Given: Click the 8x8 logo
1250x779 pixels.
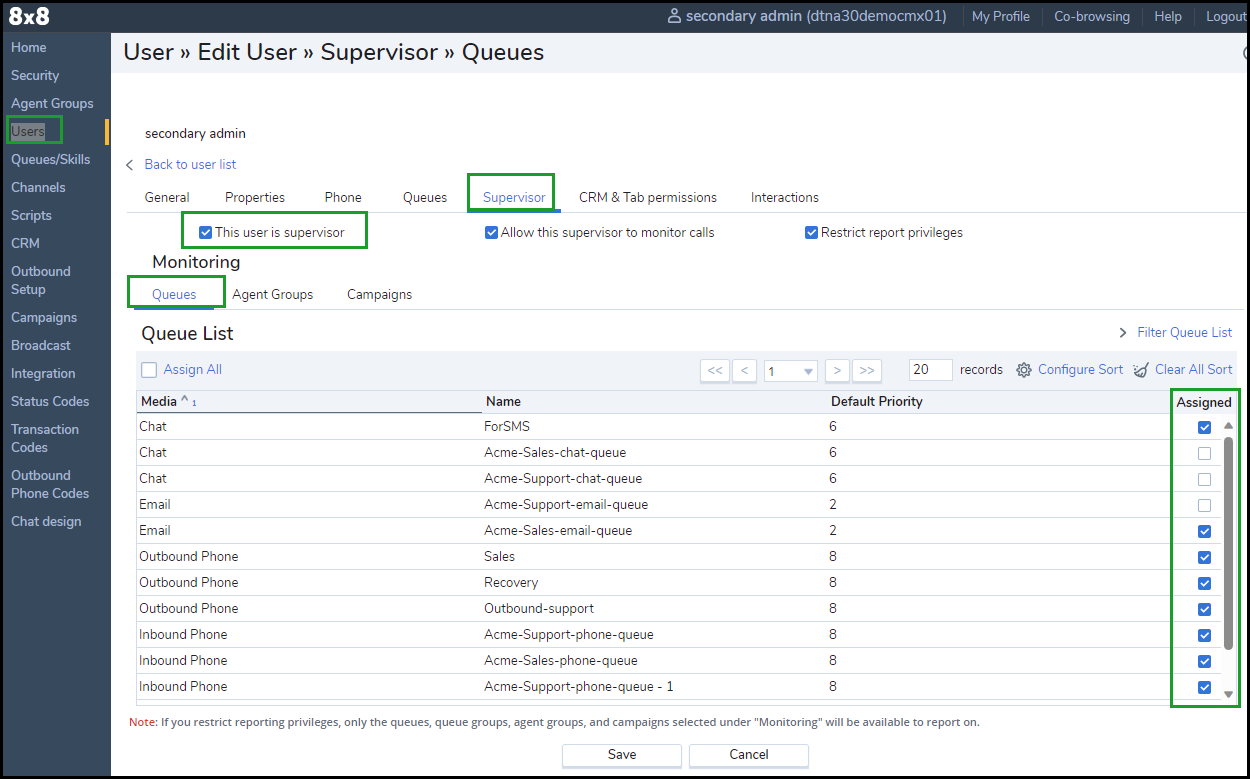Looking at the screenshot, I should (29, 16).
